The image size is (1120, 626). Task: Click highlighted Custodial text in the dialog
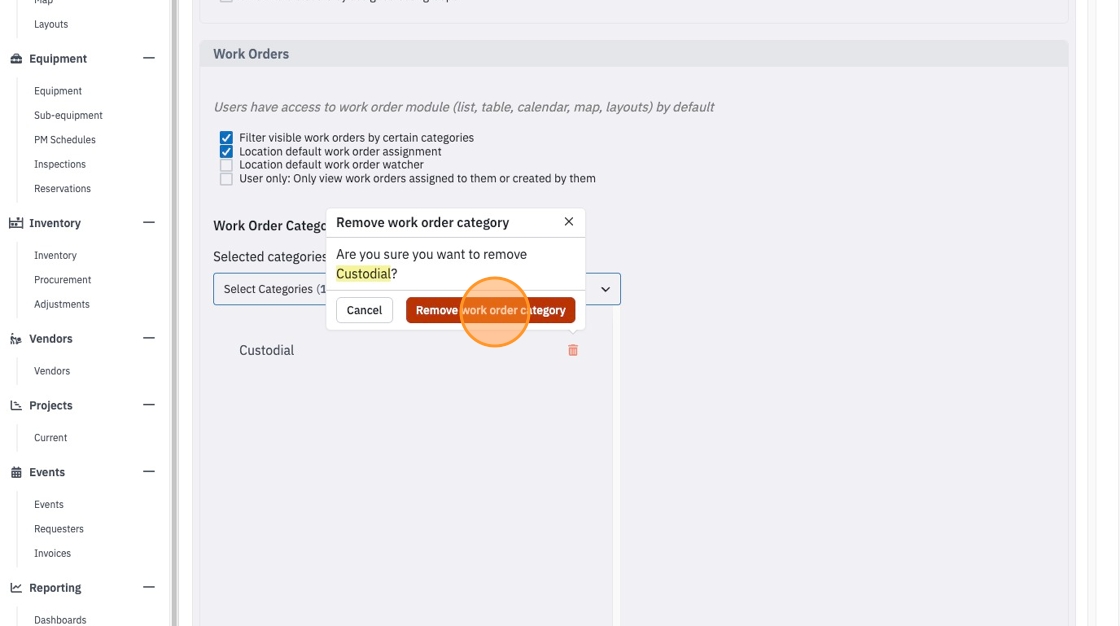pyautogui.click(x=364, y=274)
